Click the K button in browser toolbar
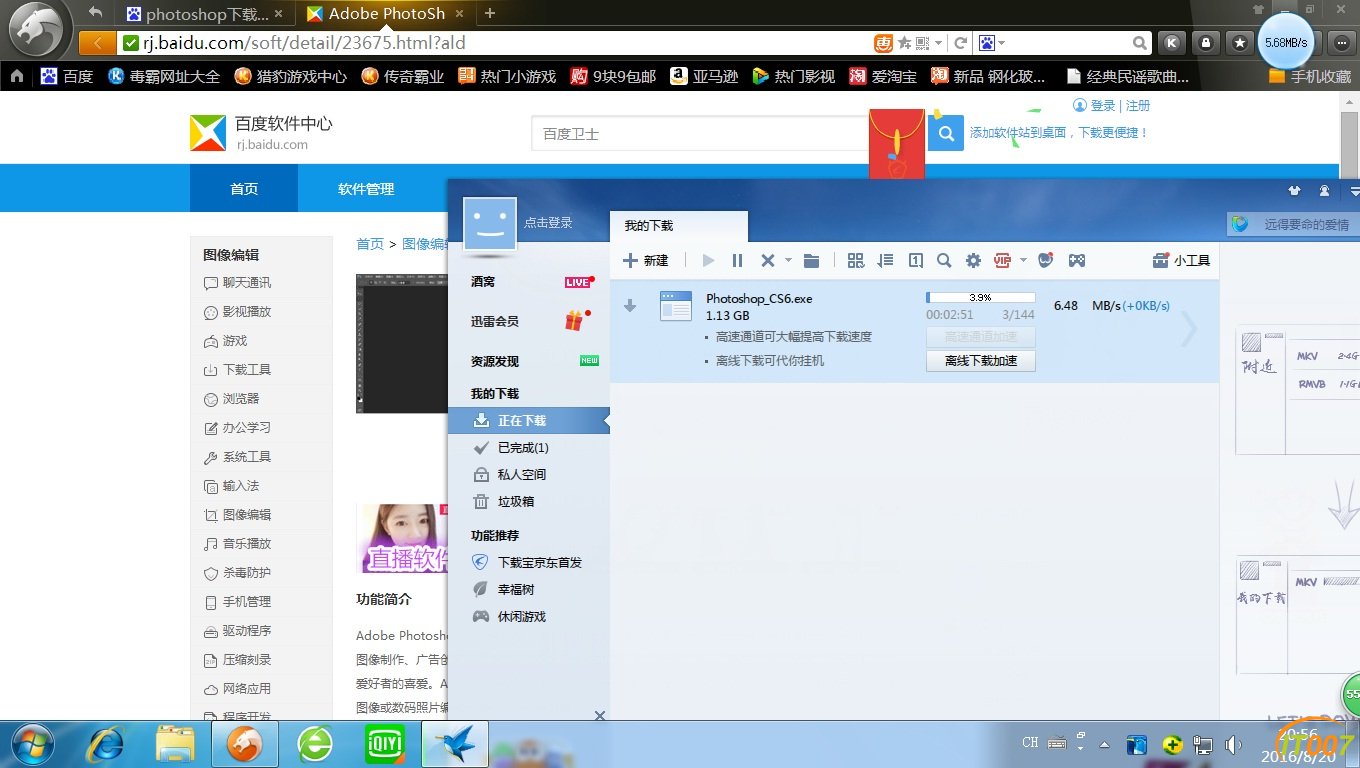 pos(1172,43)
